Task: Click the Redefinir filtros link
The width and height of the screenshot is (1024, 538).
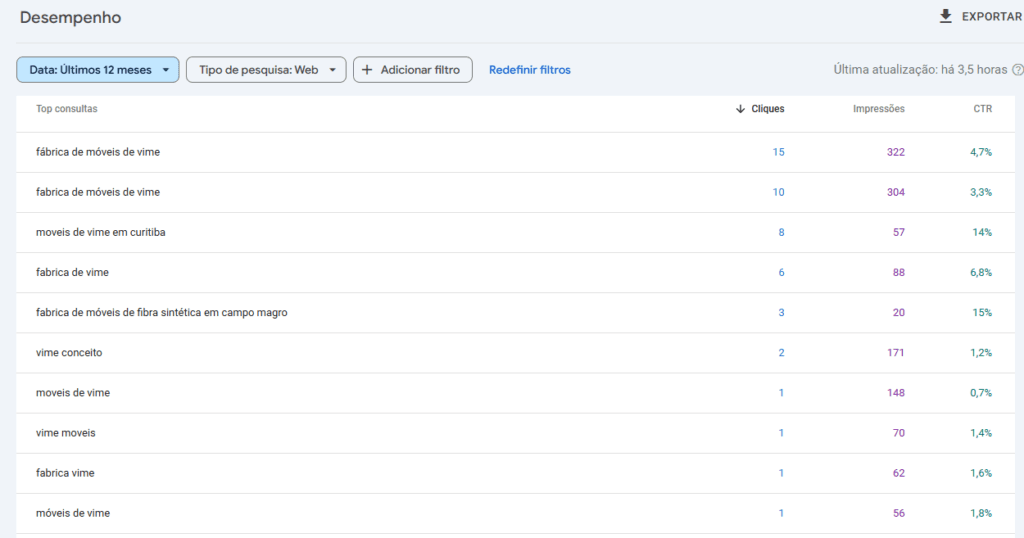Action: pyautogui.click(x=529, y=70)
